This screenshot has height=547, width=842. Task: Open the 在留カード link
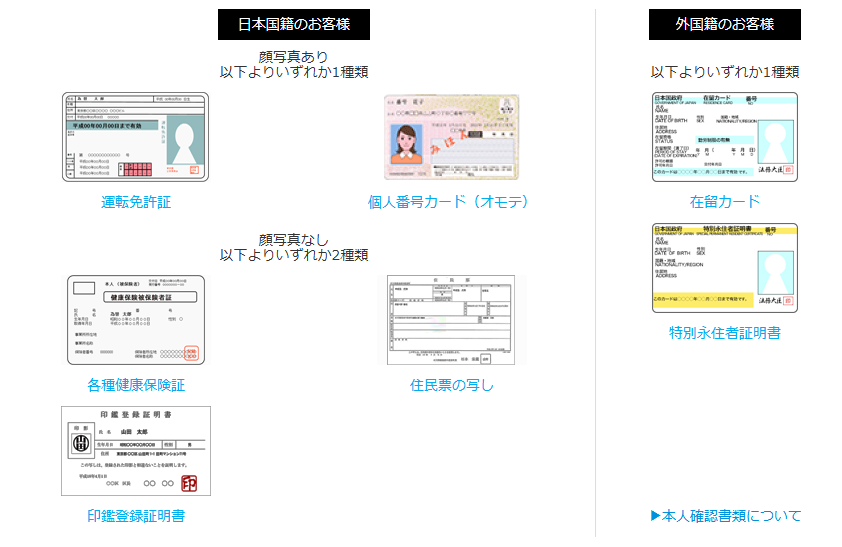725,202
